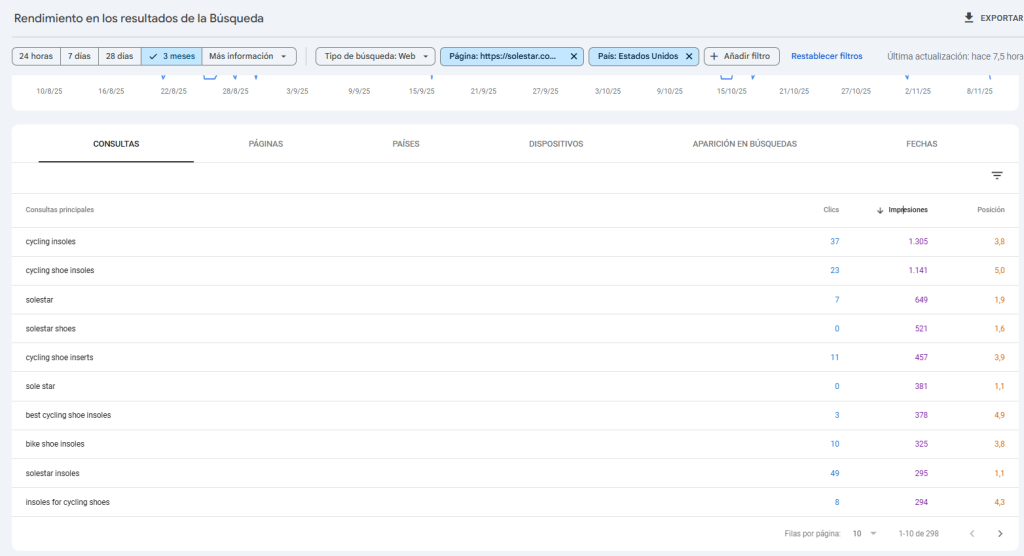The width and height of the screenshot is (1024, 556).
Task: Remove the Página filter chip
Action: (x=574, y=57)
